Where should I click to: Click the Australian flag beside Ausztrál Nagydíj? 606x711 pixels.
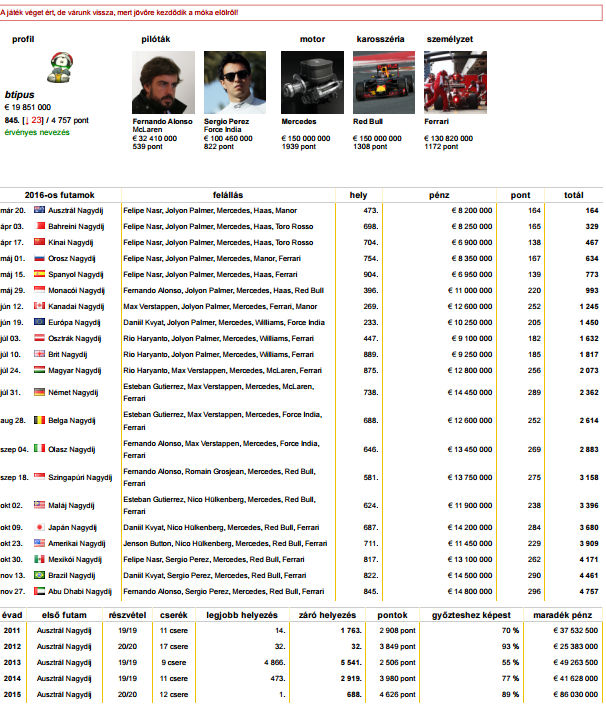coord(39,210)
